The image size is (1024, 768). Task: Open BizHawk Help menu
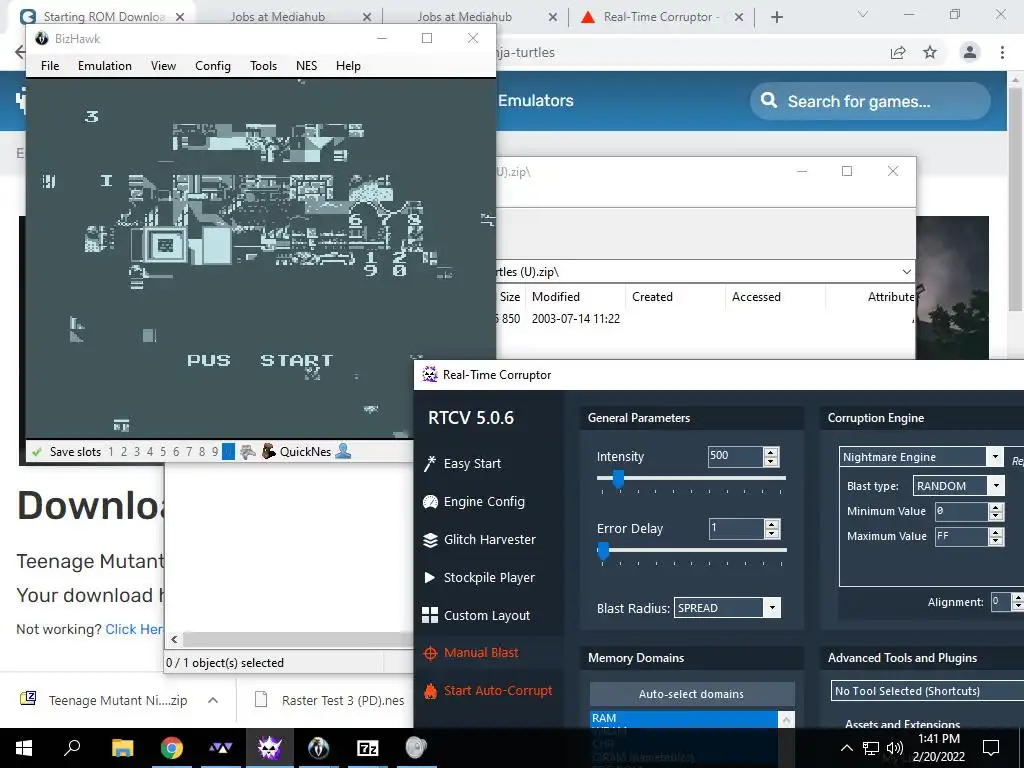348,66
